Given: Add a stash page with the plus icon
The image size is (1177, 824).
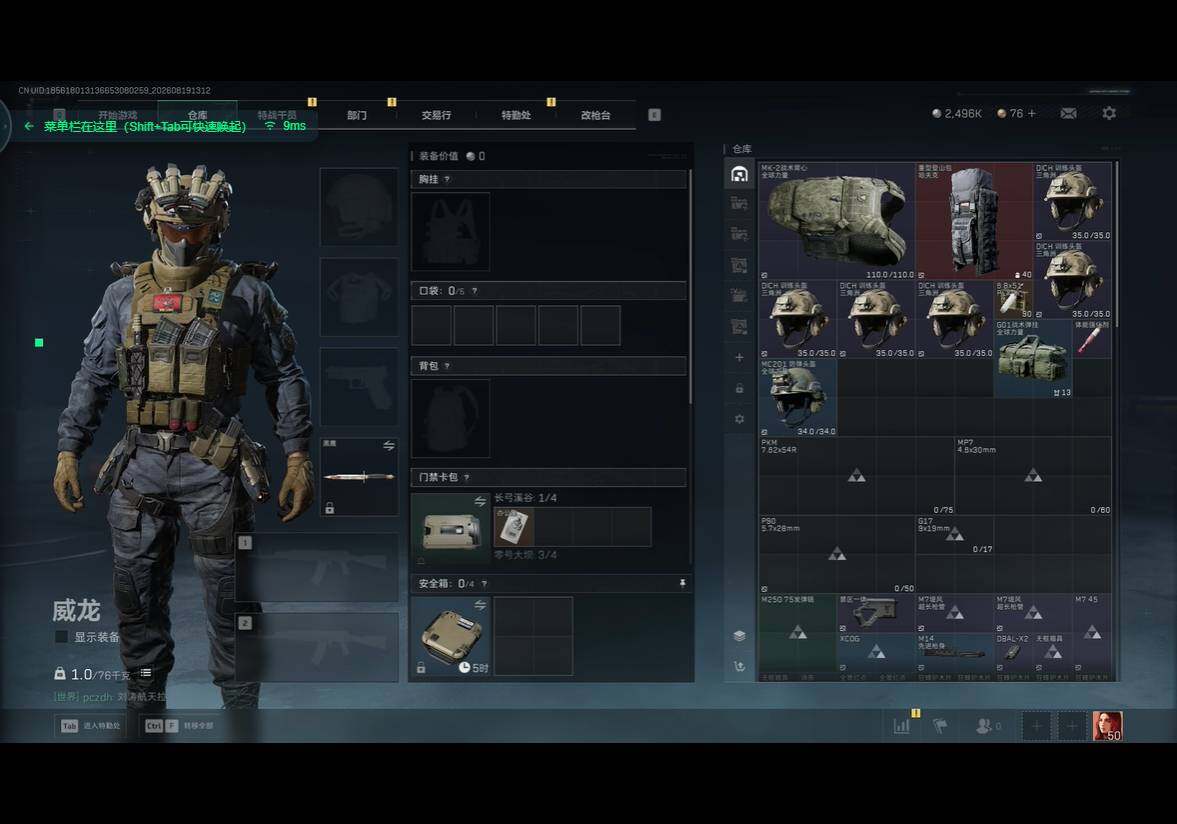Looking at the screenshot, I should [739, 357].
